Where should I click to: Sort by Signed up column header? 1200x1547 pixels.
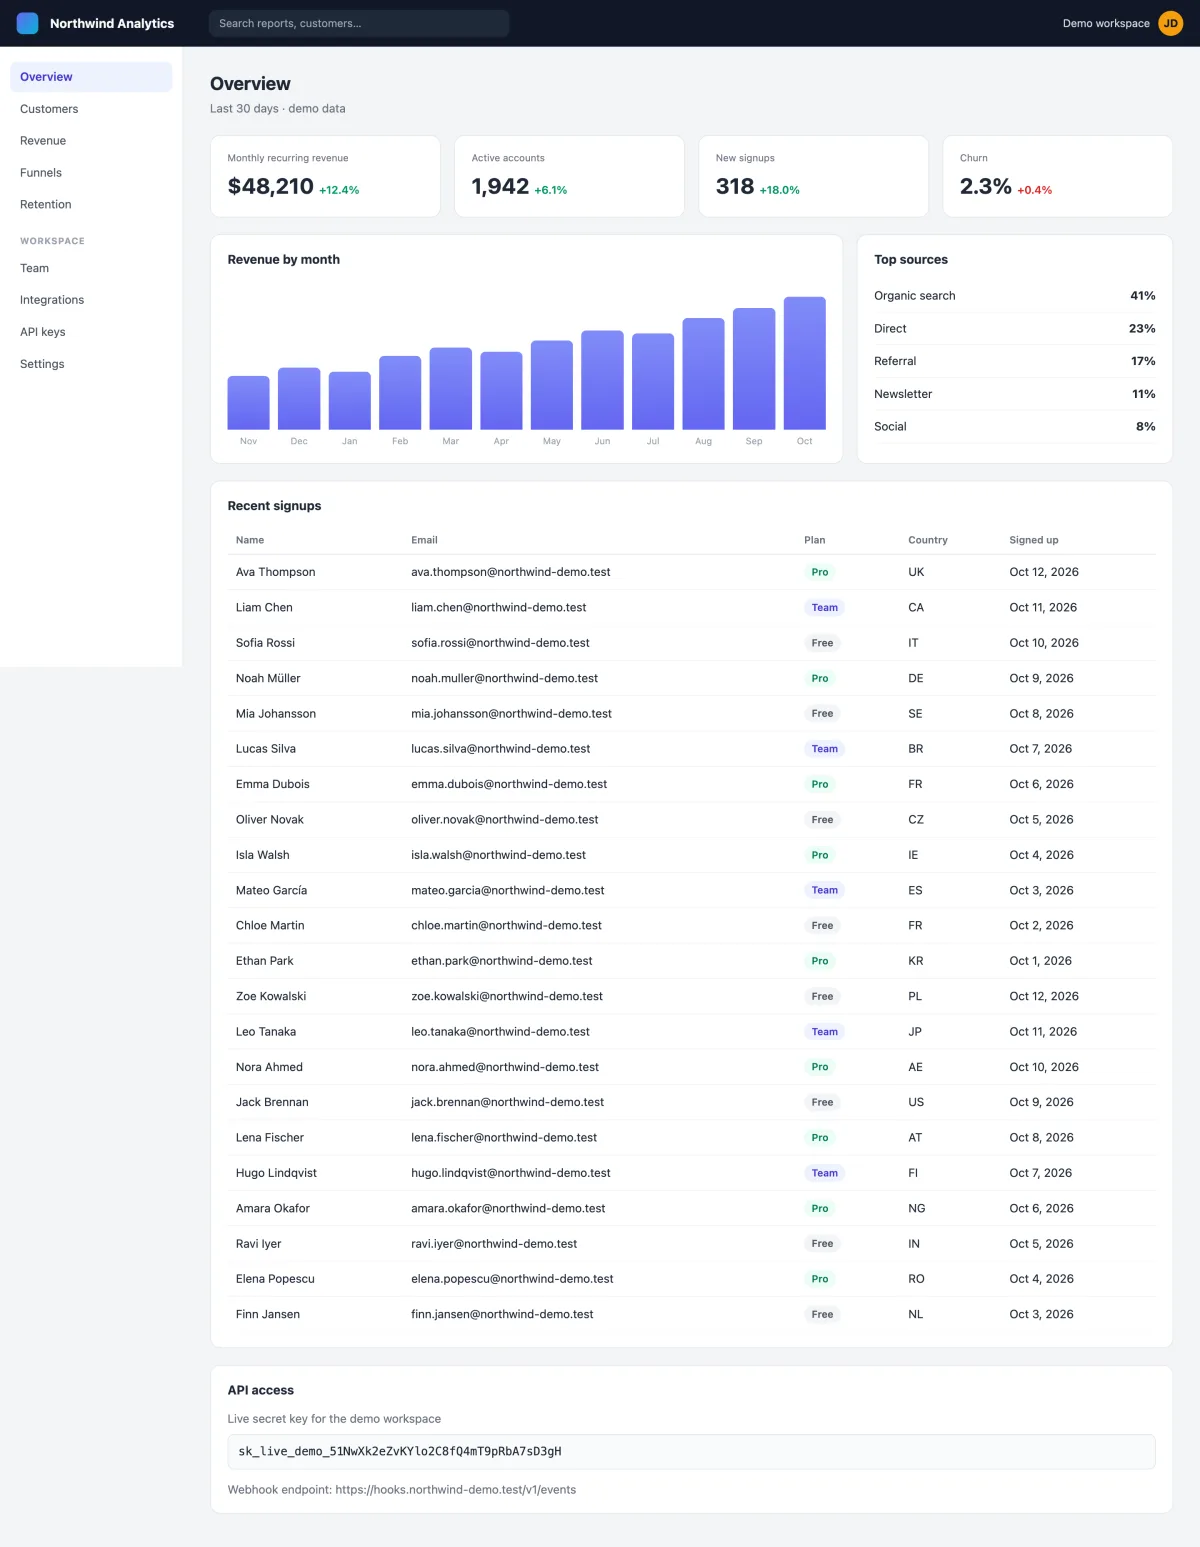(x=1034, y=540)
